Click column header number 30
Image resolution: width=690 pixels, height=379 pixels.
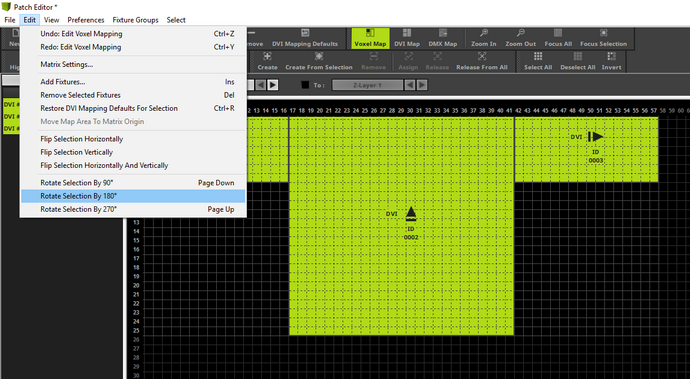click(x=410, y=110)
